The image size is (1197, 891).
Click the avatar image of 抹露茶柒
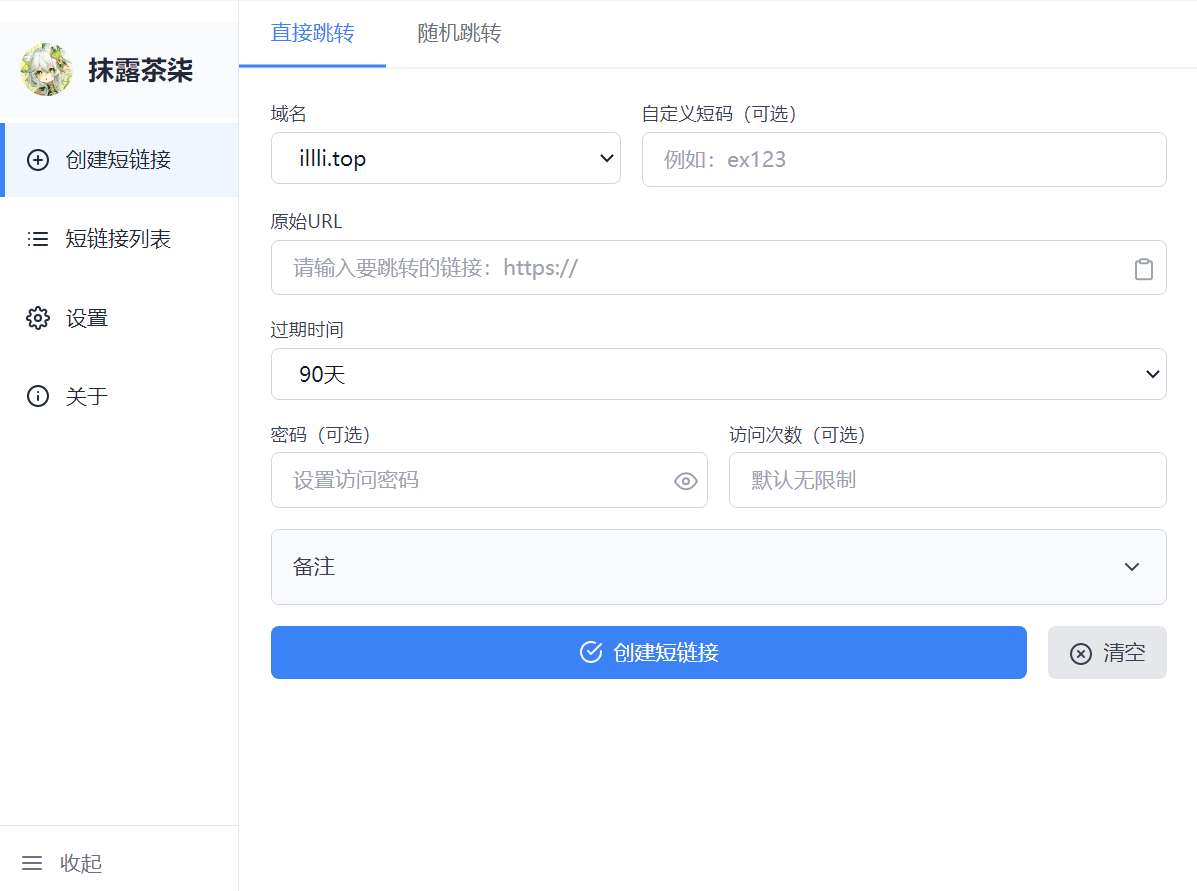[47, 69]
